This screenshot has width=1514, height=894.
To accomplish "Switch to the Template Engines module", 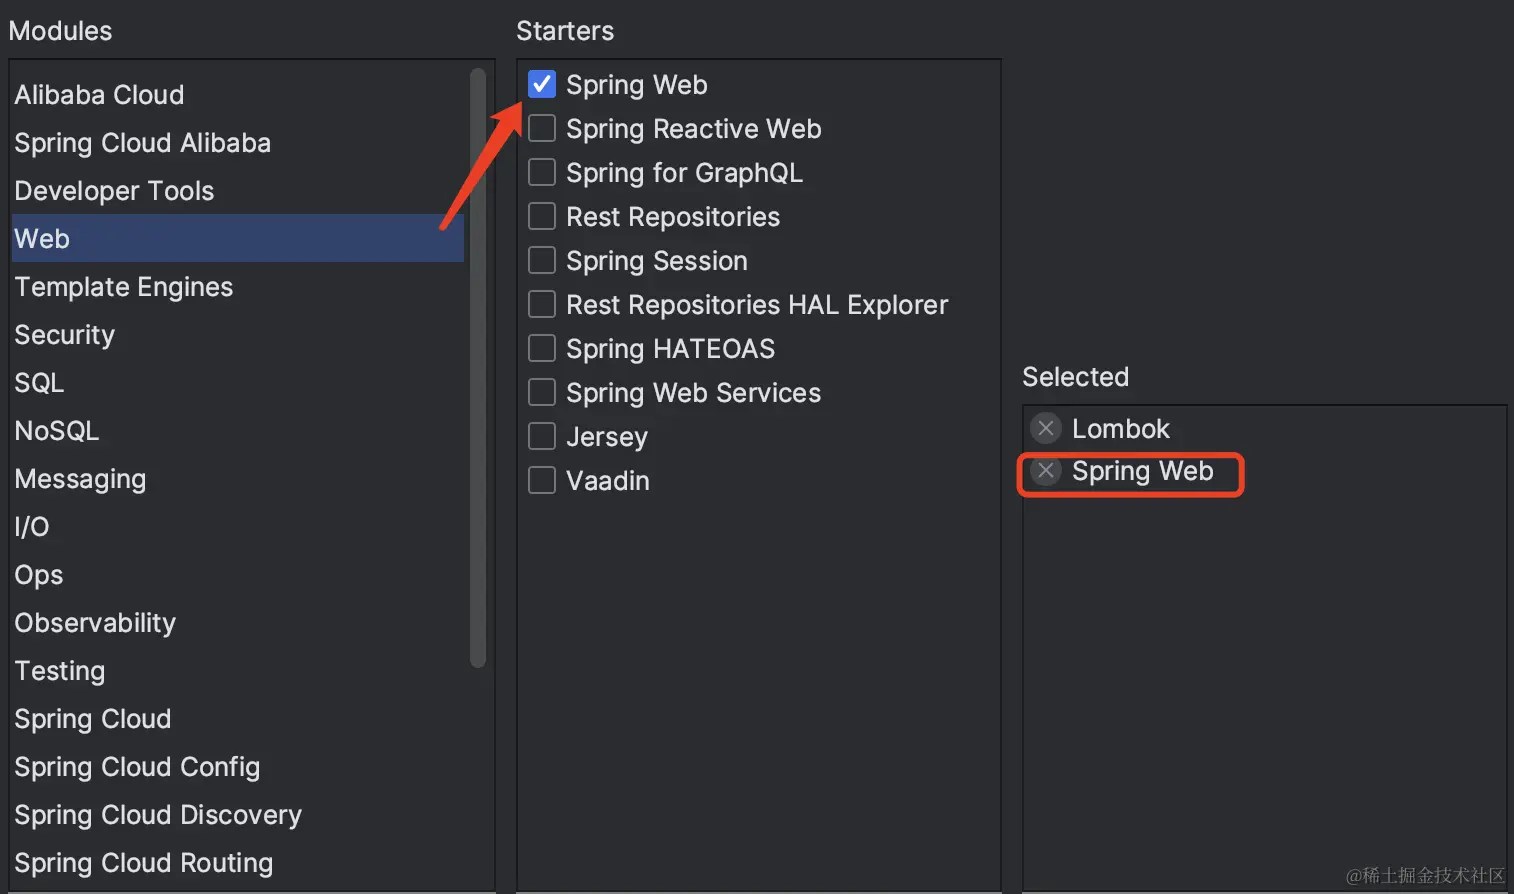I will pyautogui.click(x=123, y=287).
